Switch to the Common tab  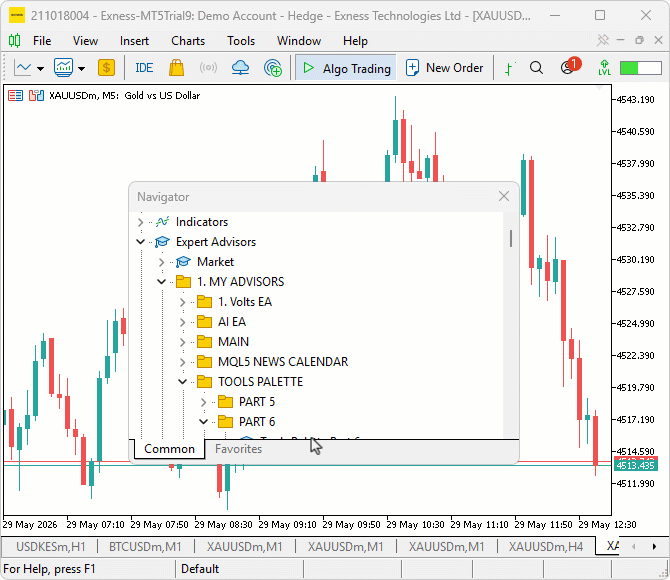(x=169, y=449)
